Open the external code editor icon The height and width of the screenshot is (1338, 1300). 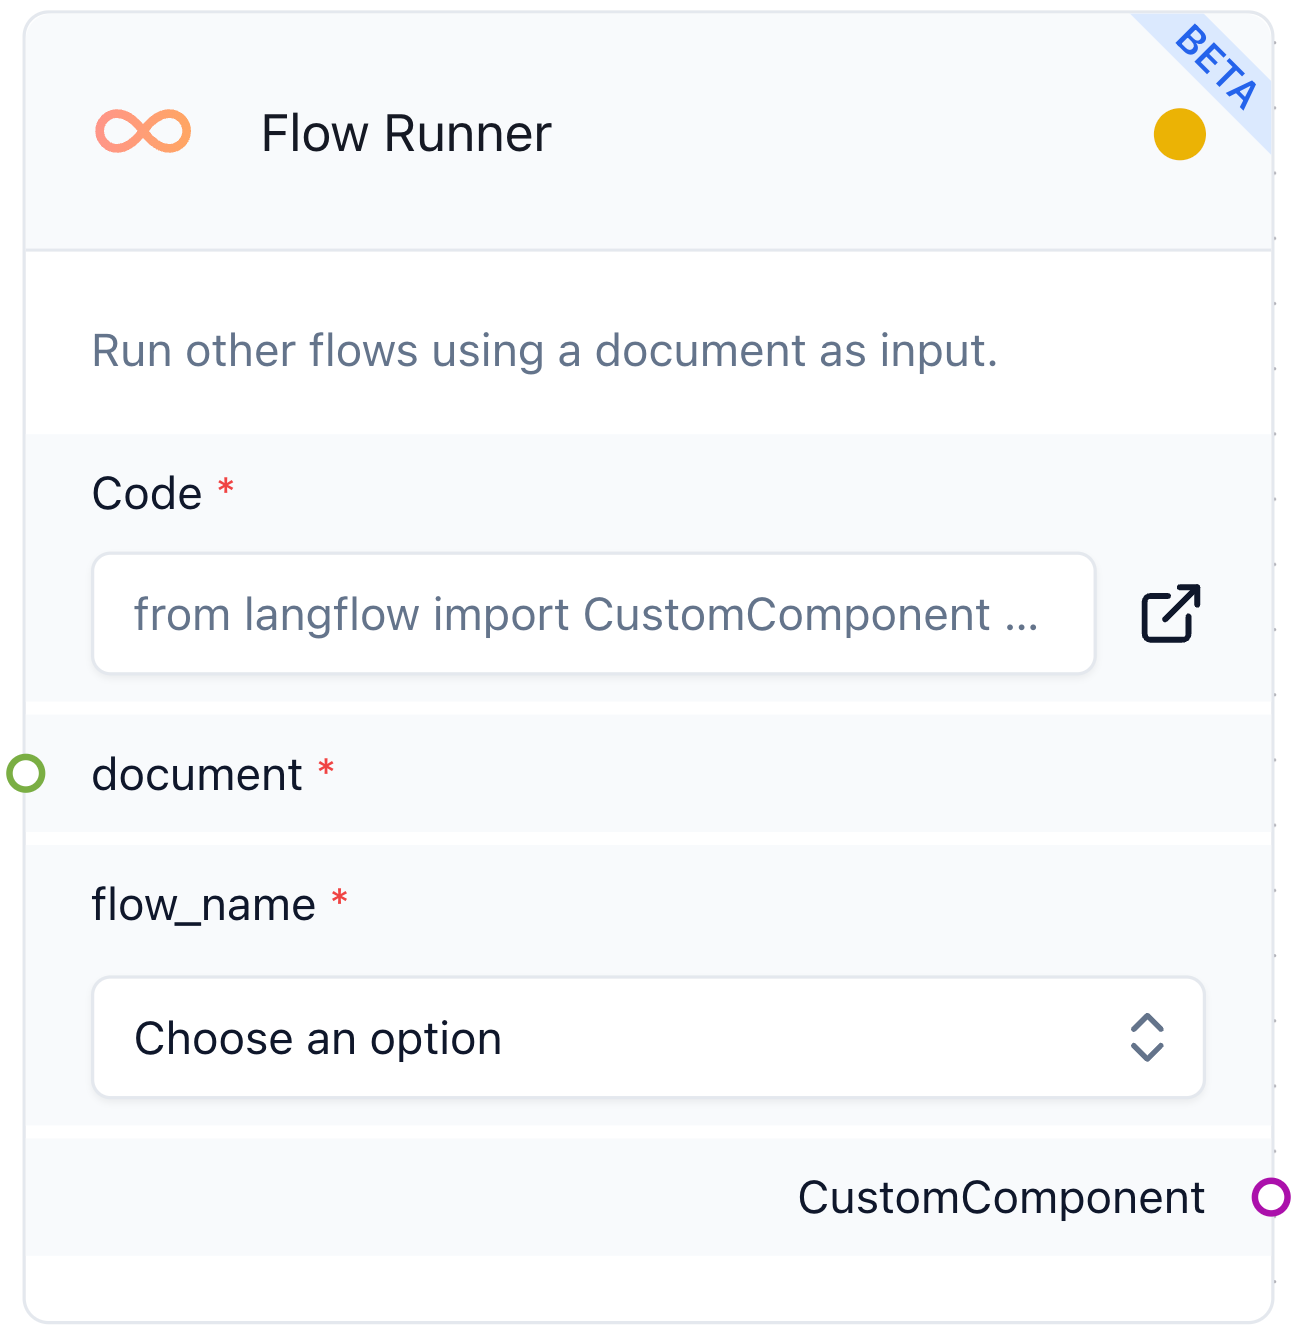tap(1170, 613)
